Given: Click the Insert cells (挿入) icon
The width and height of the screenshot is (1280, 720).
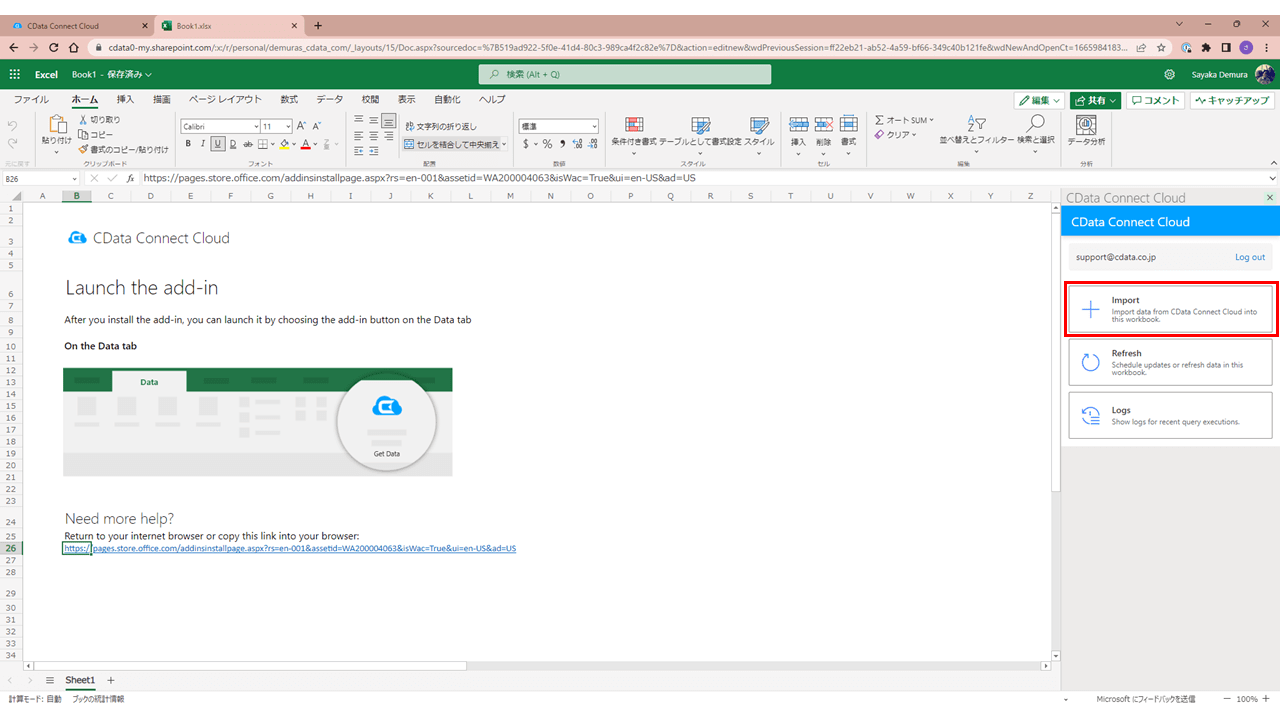Looking at the screenshot, I should click(x=798, y=124).
